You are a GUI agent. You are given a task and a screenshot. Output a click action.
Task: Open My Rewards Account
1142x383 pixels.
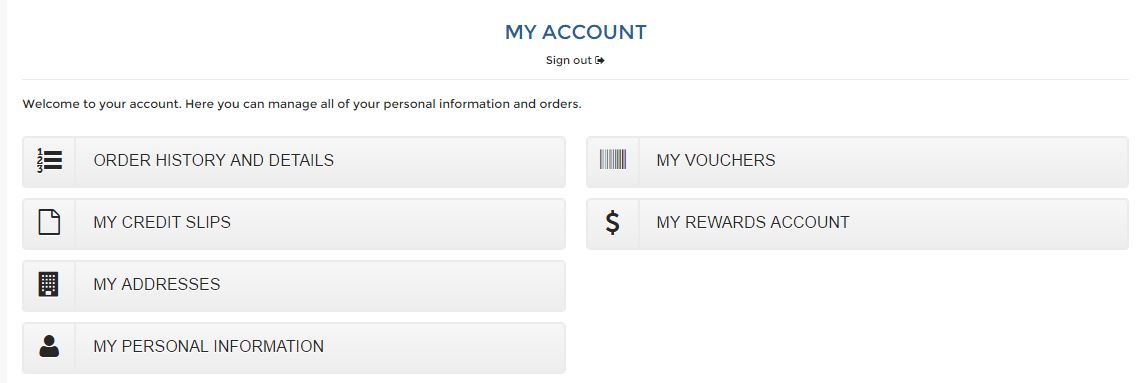(857, 224)
